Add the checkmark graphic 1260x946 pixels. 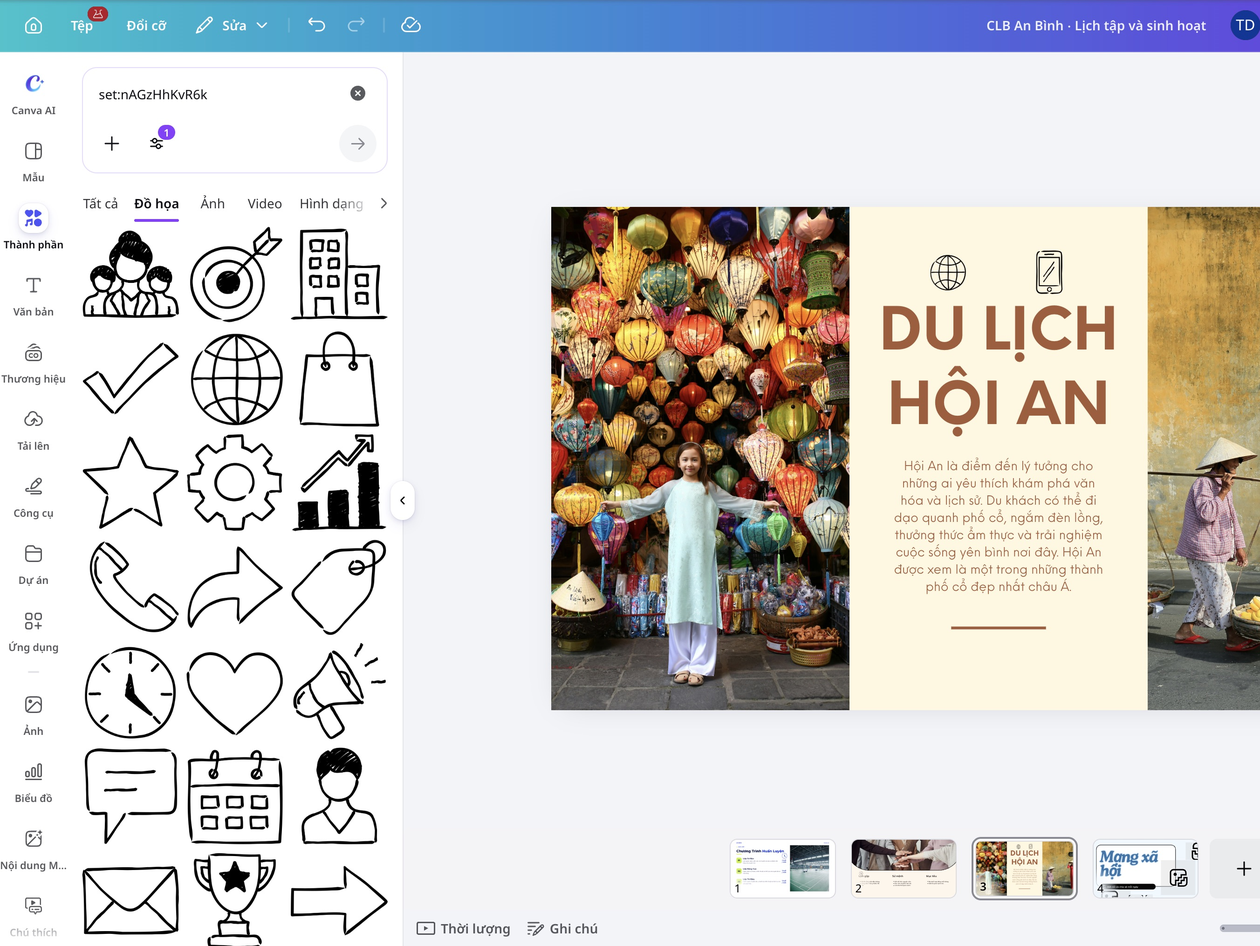(x=130, y=378)
